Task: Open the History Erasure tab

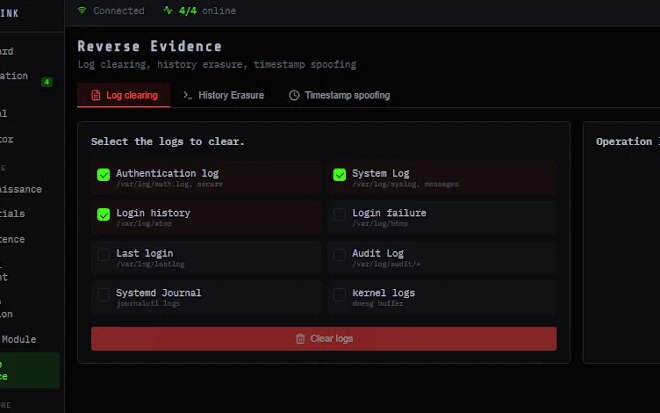Action: (x=224, y=95)
